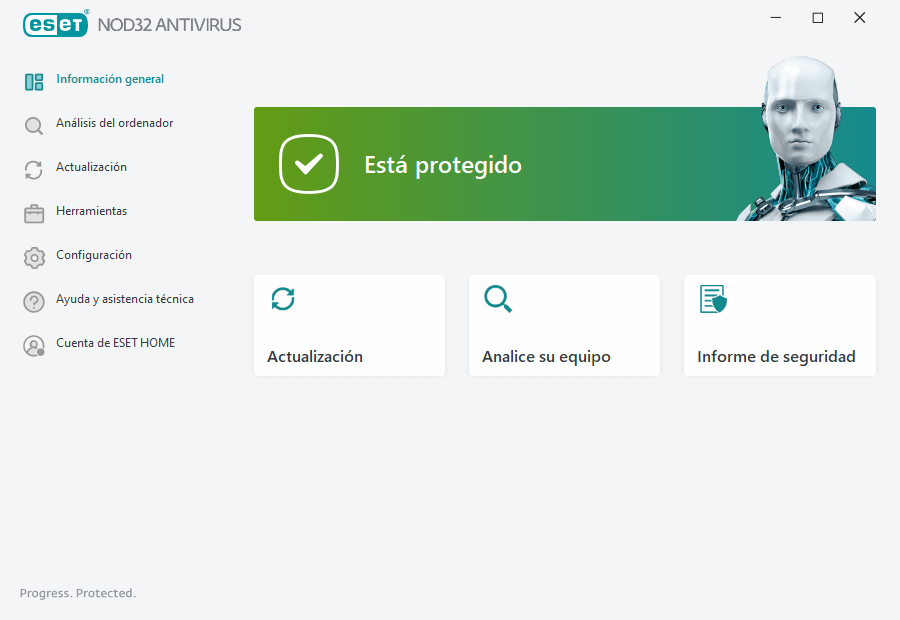The height and width of the screenshot is (620, 900).
Task: Click the magnifying glass on Analice su equipo card
Action: [x=497, y=299]
